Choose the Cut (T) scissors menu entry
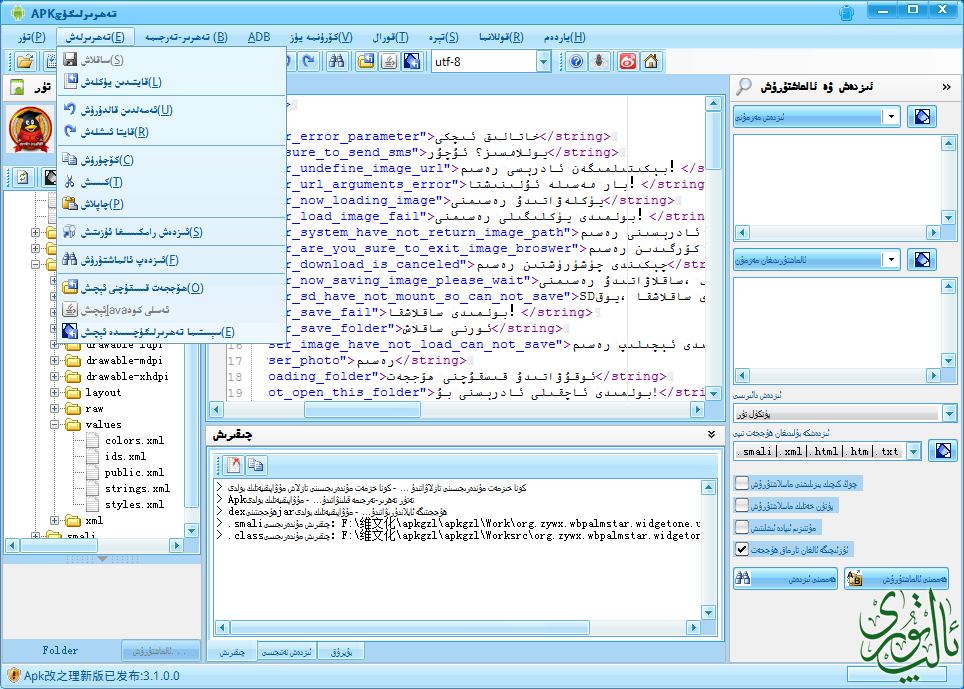Screen dimensions: 964x689 click(172, 182)
